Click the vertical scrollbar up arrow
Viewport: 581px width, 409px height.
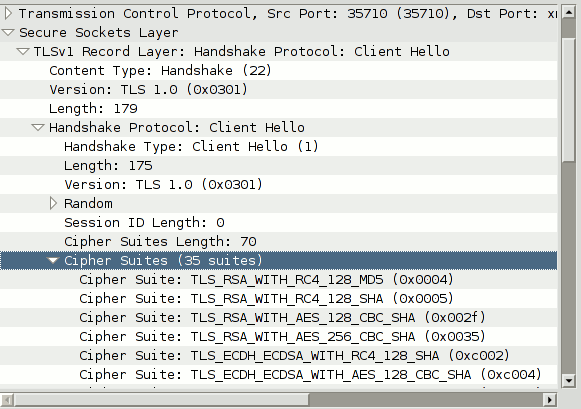(x=569, y=12)
